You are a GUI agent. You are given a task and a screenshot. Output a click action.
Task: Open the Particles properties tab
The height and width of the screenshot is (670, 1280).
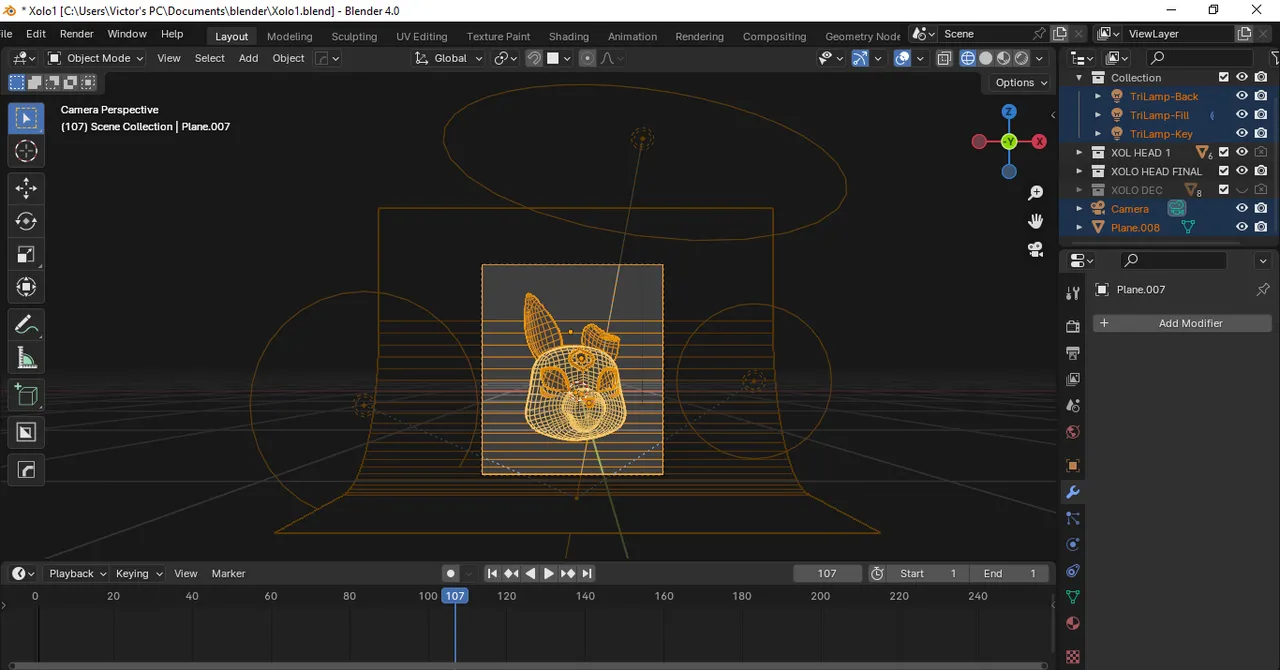tap(1073, 518)
